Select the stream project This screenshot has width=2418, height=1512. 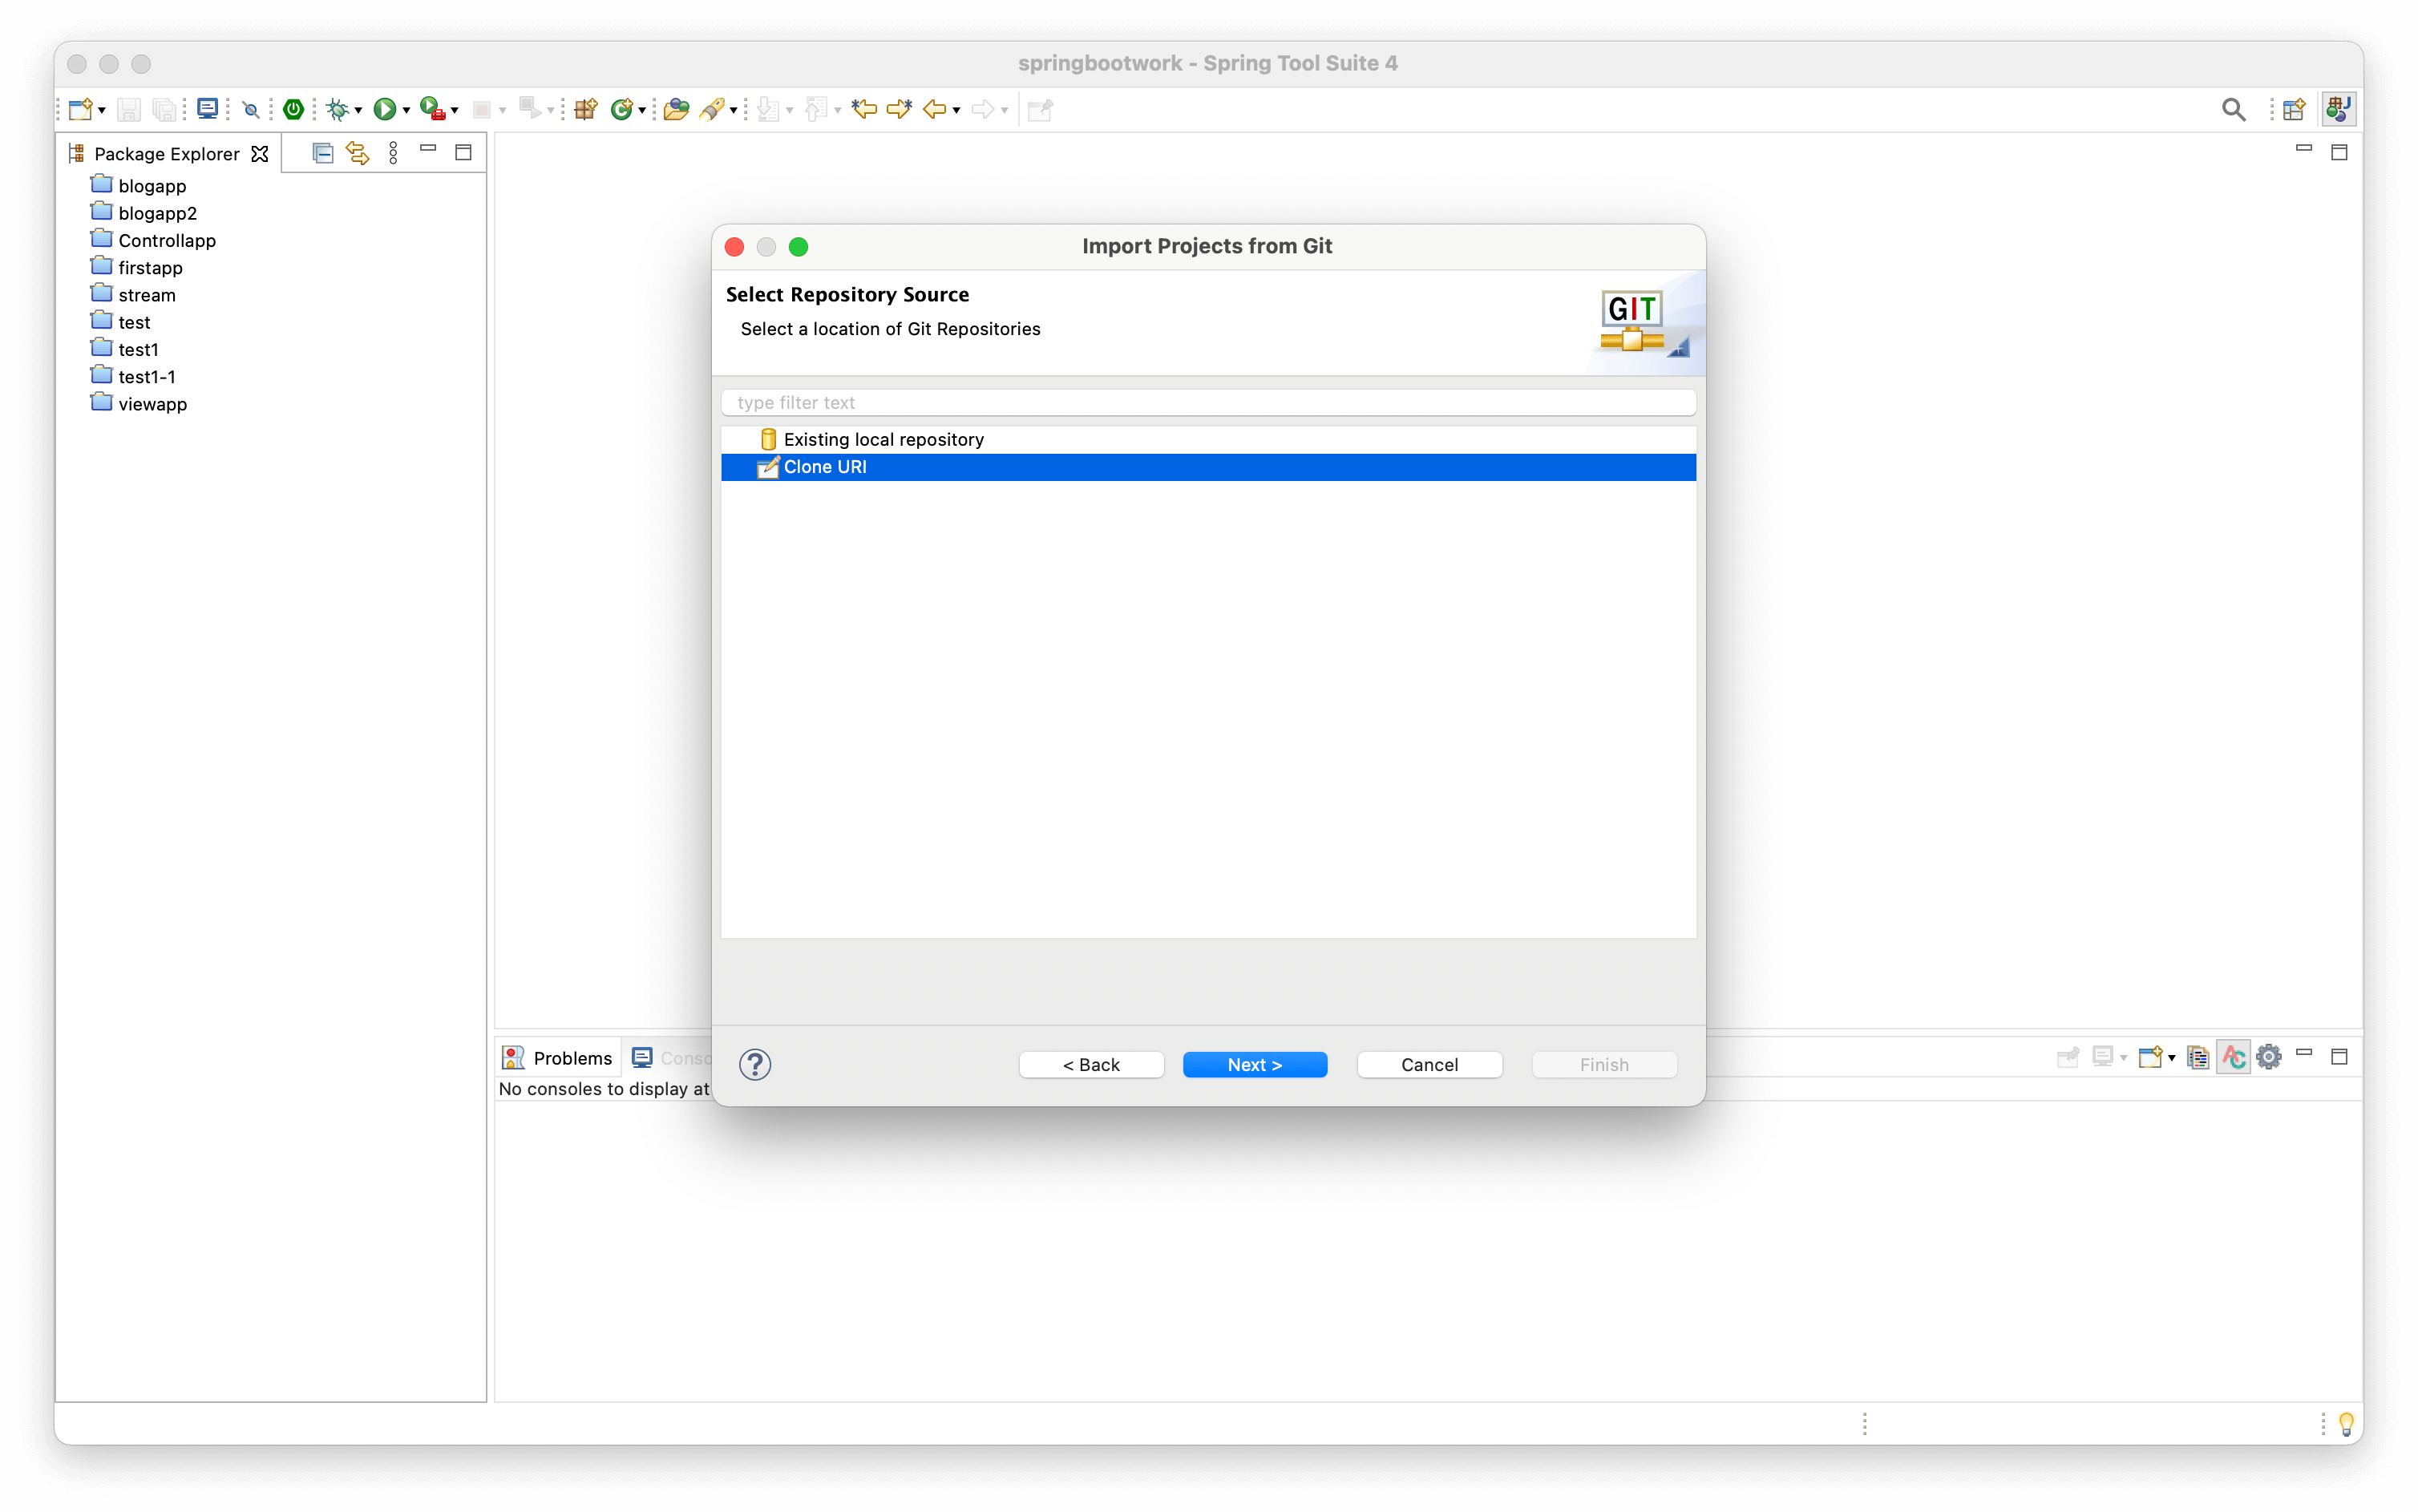(x=146, y=295)
